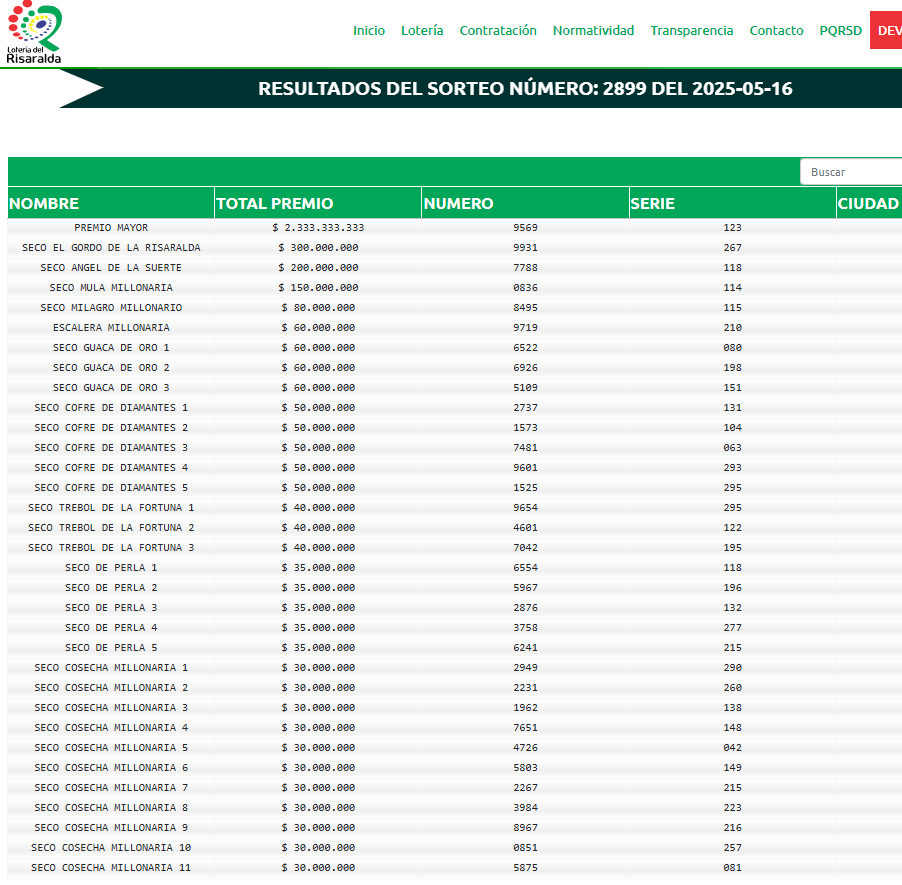Click serie 138

point(732,708)
